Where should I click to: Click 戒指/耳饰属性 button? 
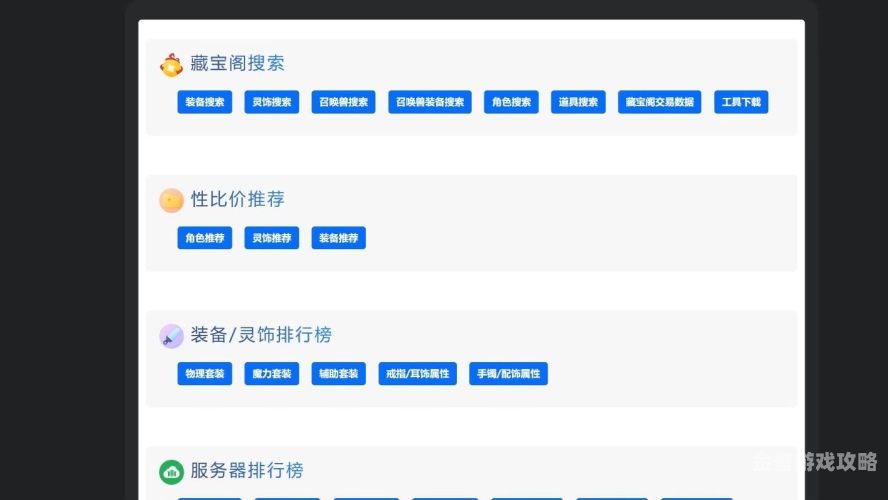tap(418, 374)
